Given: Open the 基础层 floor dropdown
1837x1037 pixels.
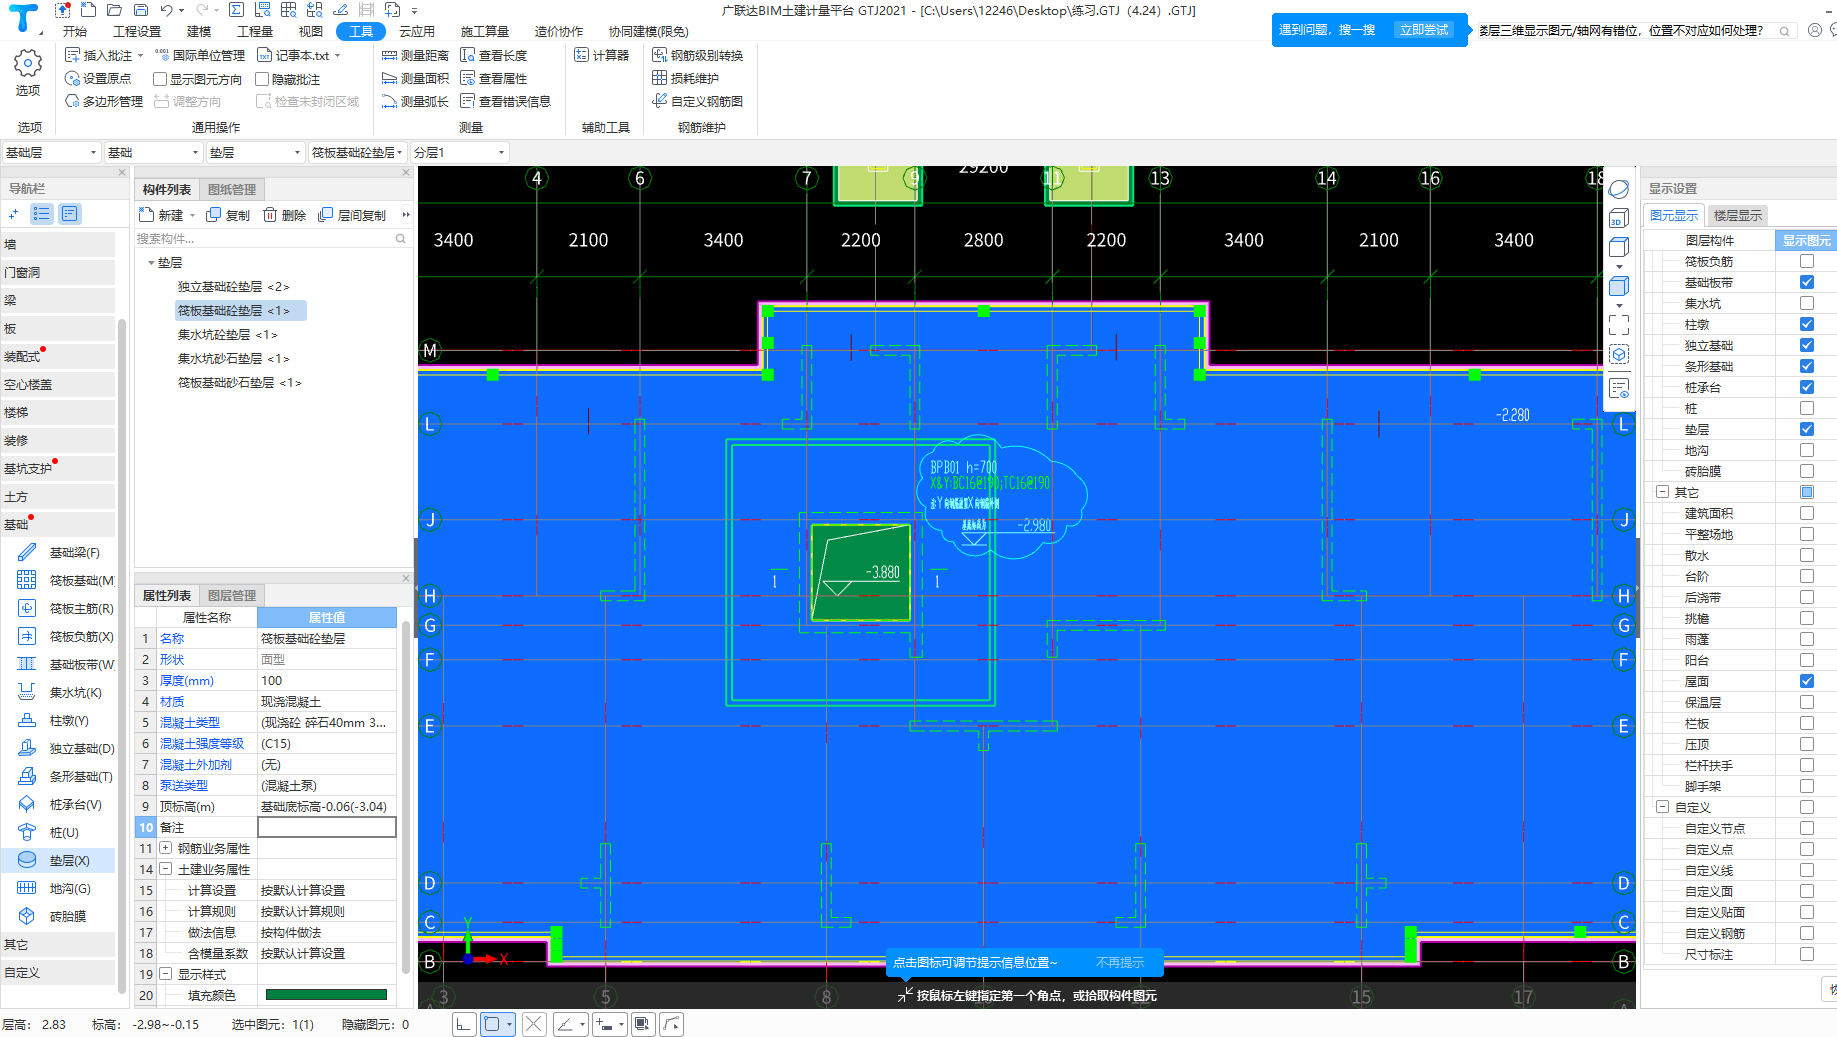Looking at the screenshot, I should [x=51, y=152].
